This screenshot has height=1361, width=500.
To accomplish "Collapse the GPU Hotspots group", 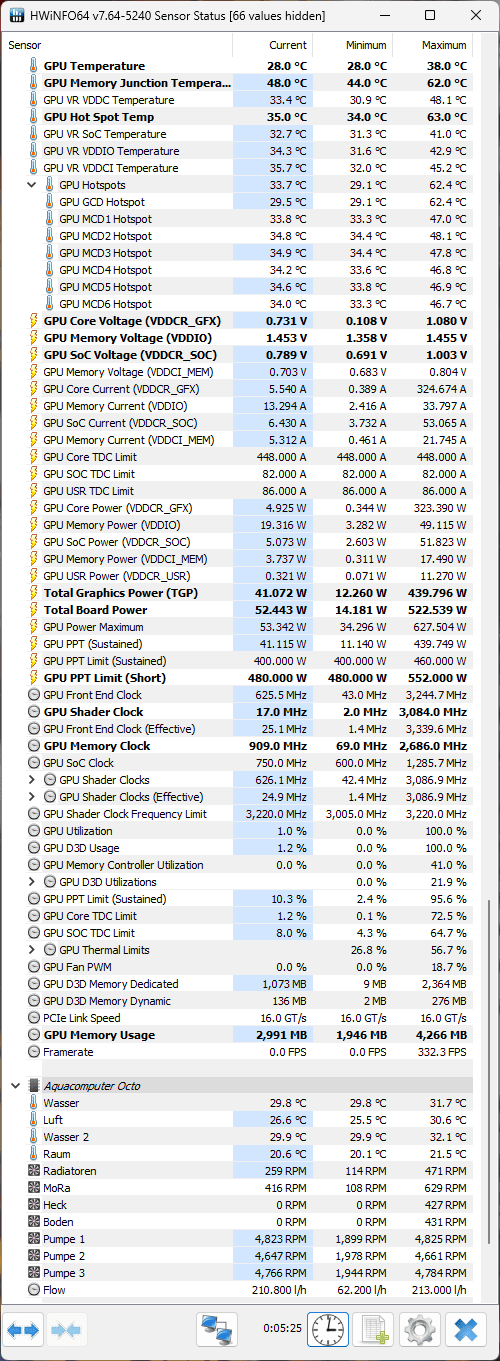I will pos(32,185).
